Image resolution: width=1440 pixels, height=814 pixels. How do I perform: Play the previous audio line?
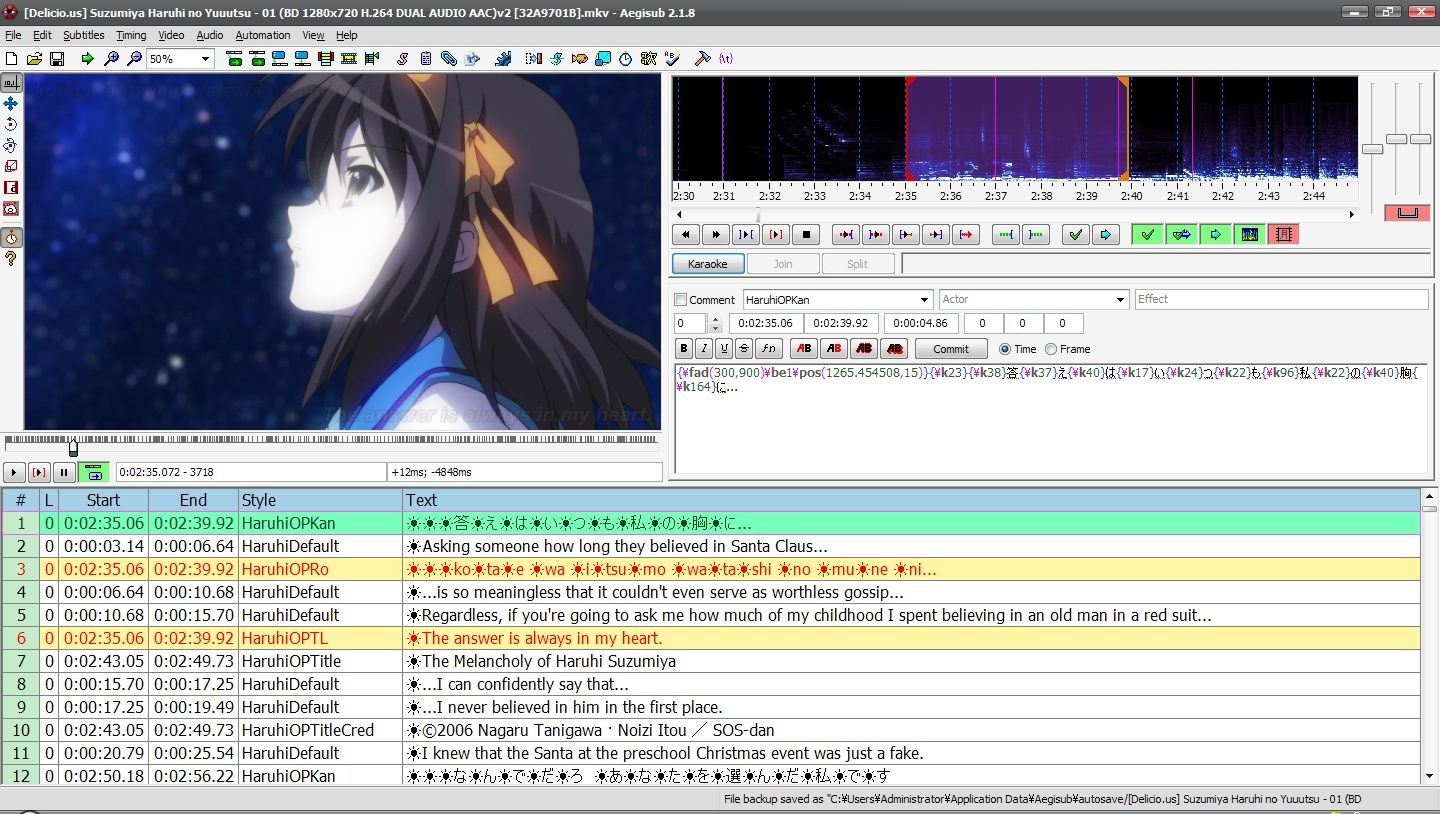pos(685,235)
